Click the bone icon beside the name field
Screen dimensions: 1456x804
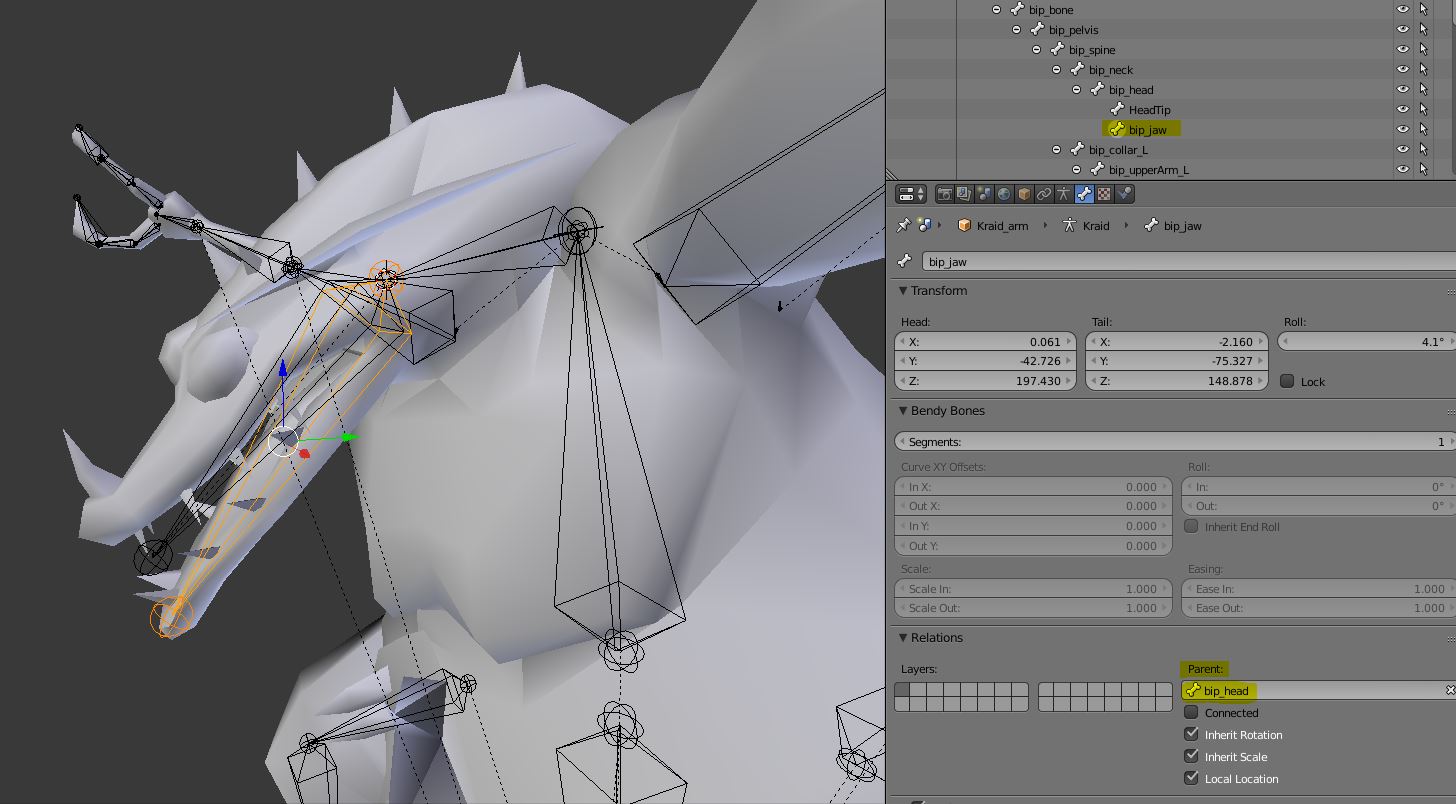(905, 261)
